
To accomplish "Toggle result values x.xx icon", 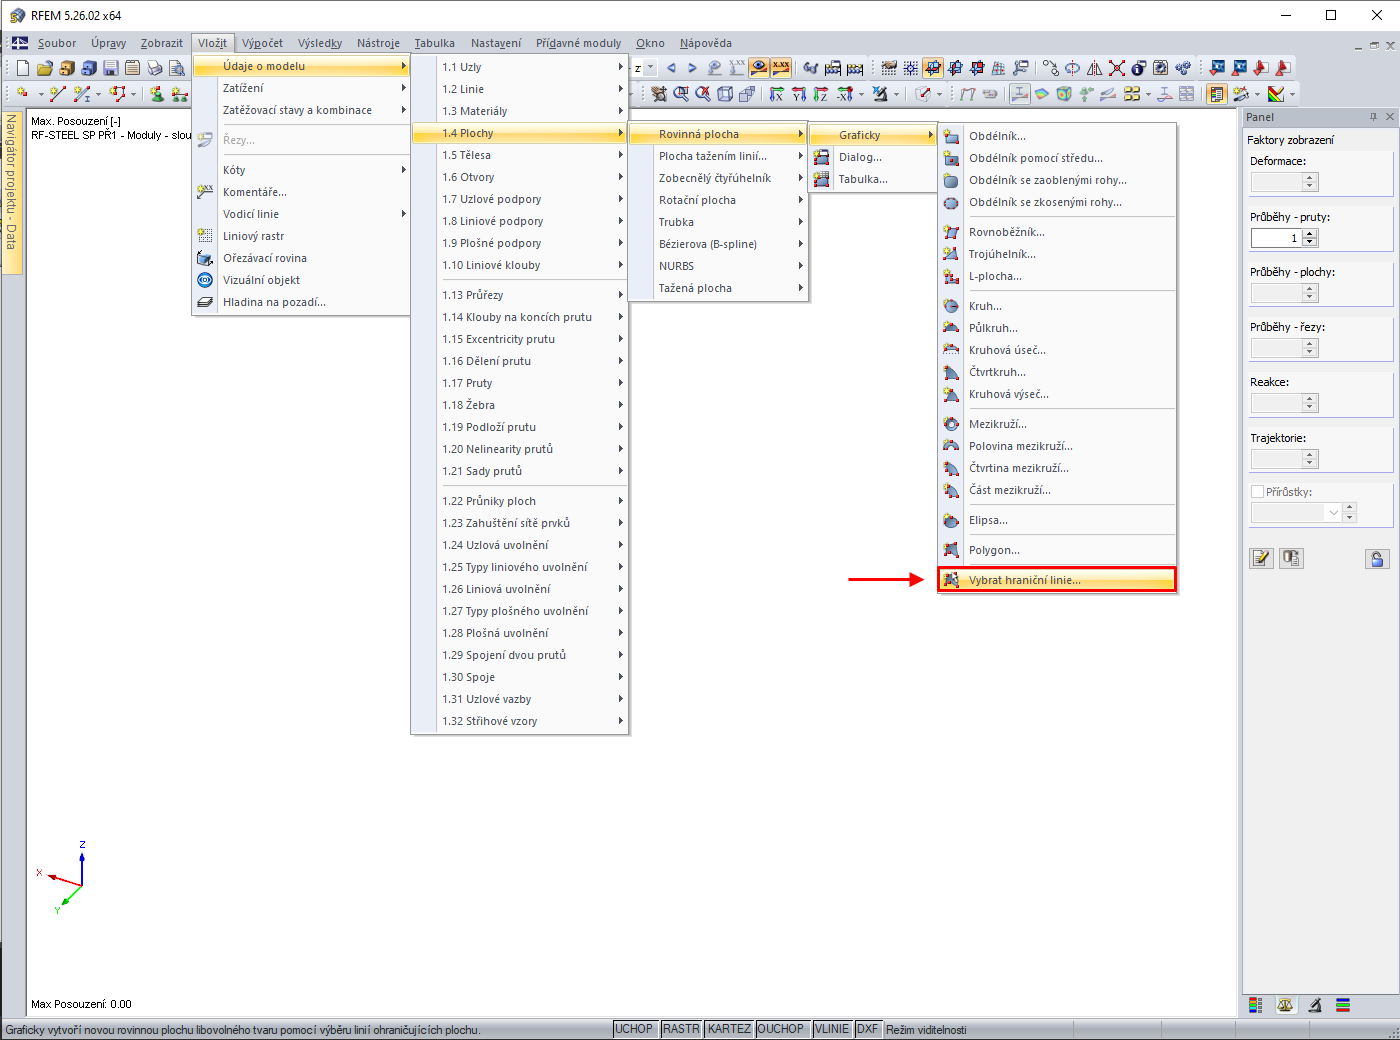I will [x=781, y=68].
